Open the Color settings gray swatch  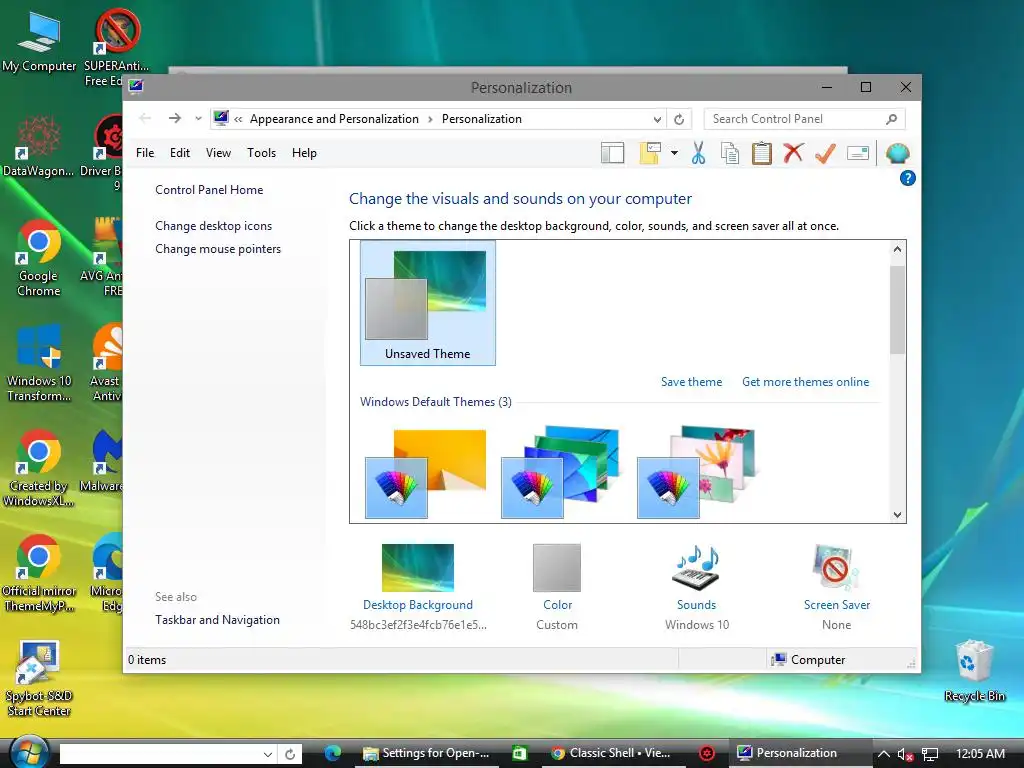click(557, 568)
